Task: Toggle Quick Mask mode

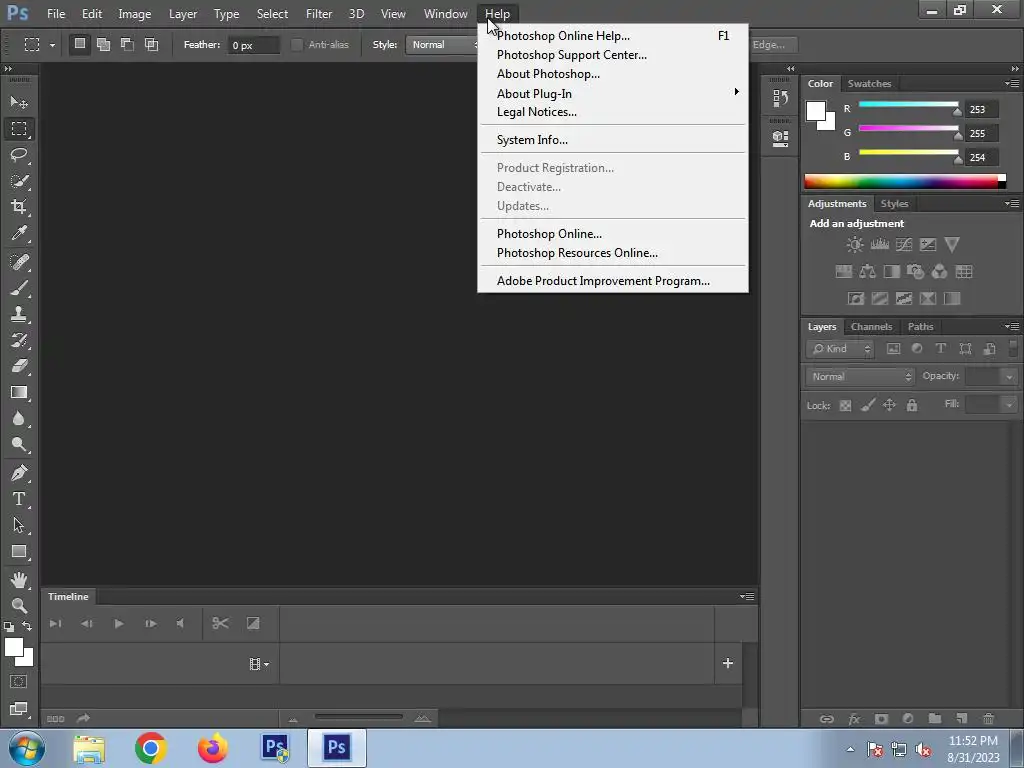Action: [19, 682]
